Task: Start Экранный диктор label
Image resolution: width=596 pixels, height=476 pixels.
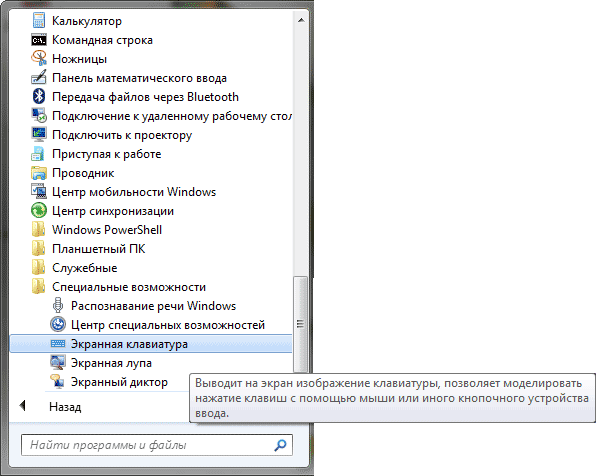Action: tap(119, 382)
